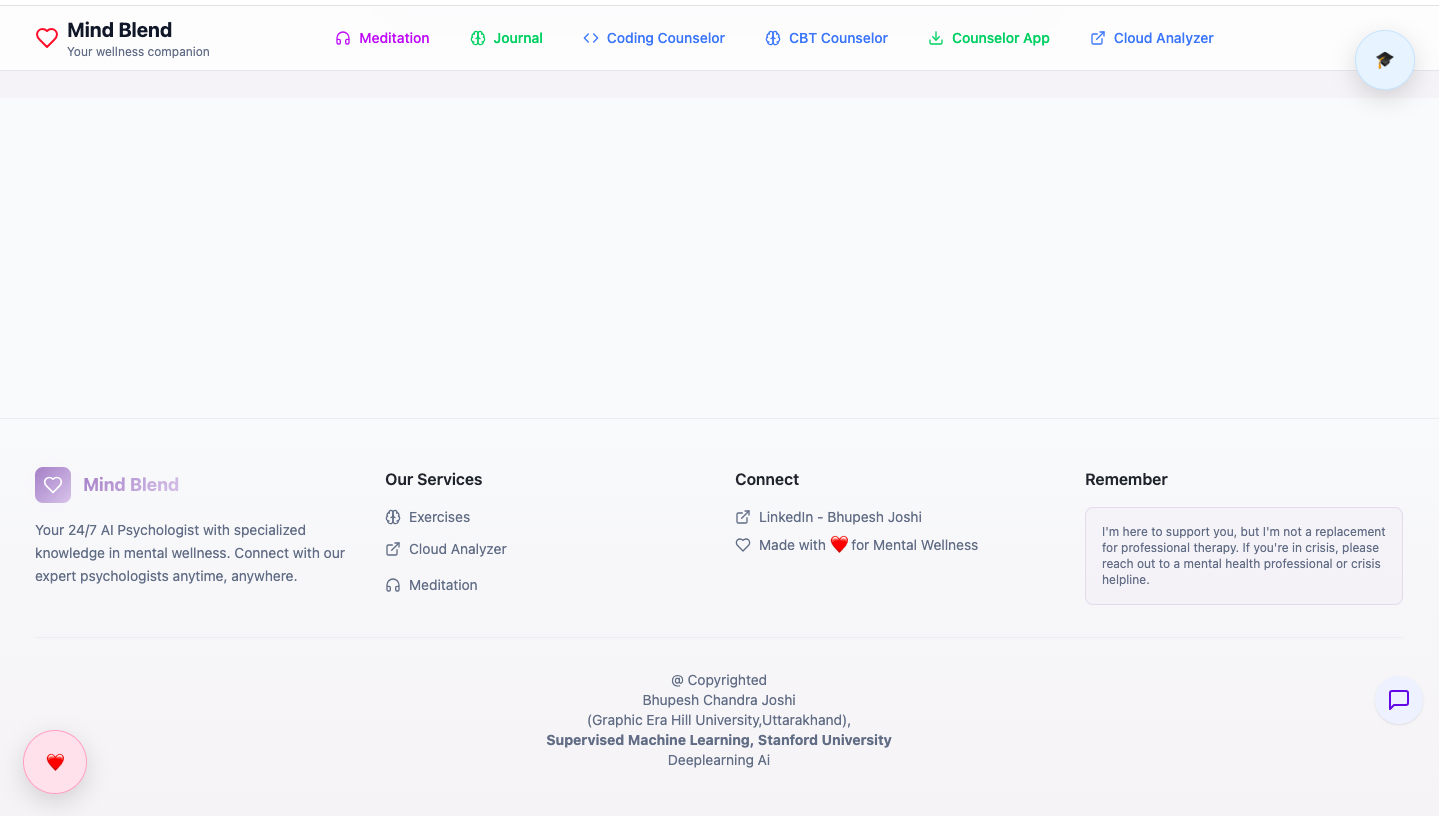Click the code brackets icon beside Coding Counselor
1439x816 pixels.
(591, 38)
